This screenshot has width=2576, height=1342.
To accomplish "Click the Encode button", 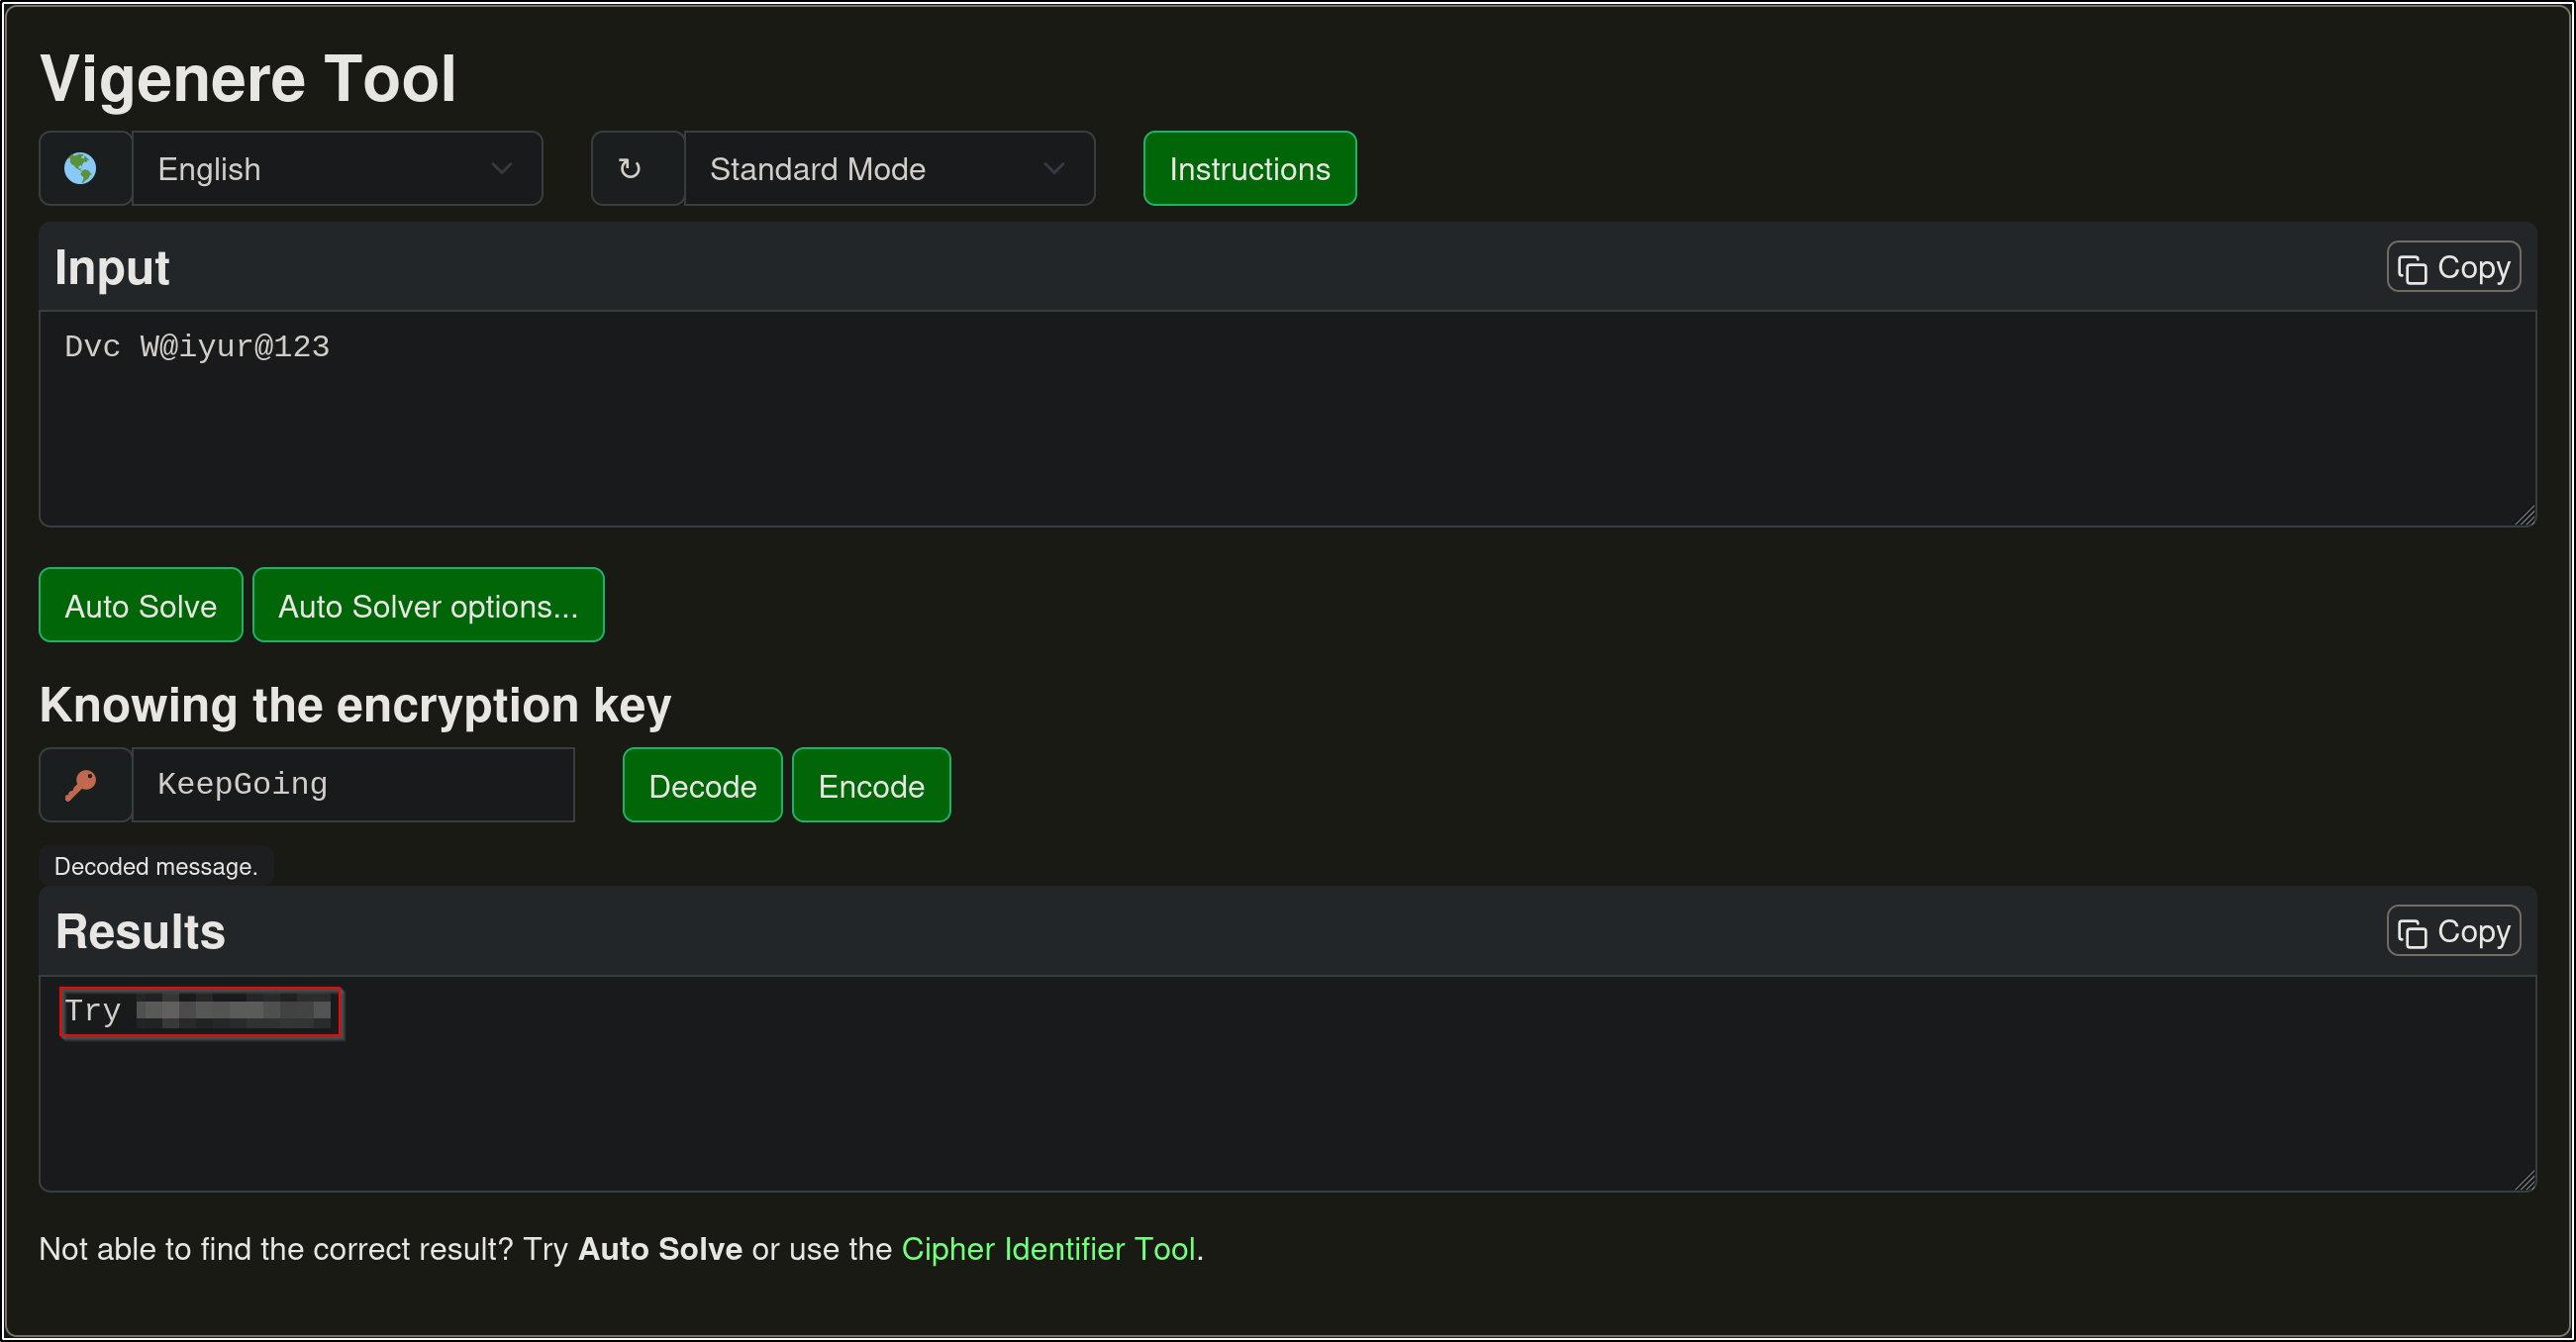I will pyautogui.click(x=870, y=786).
